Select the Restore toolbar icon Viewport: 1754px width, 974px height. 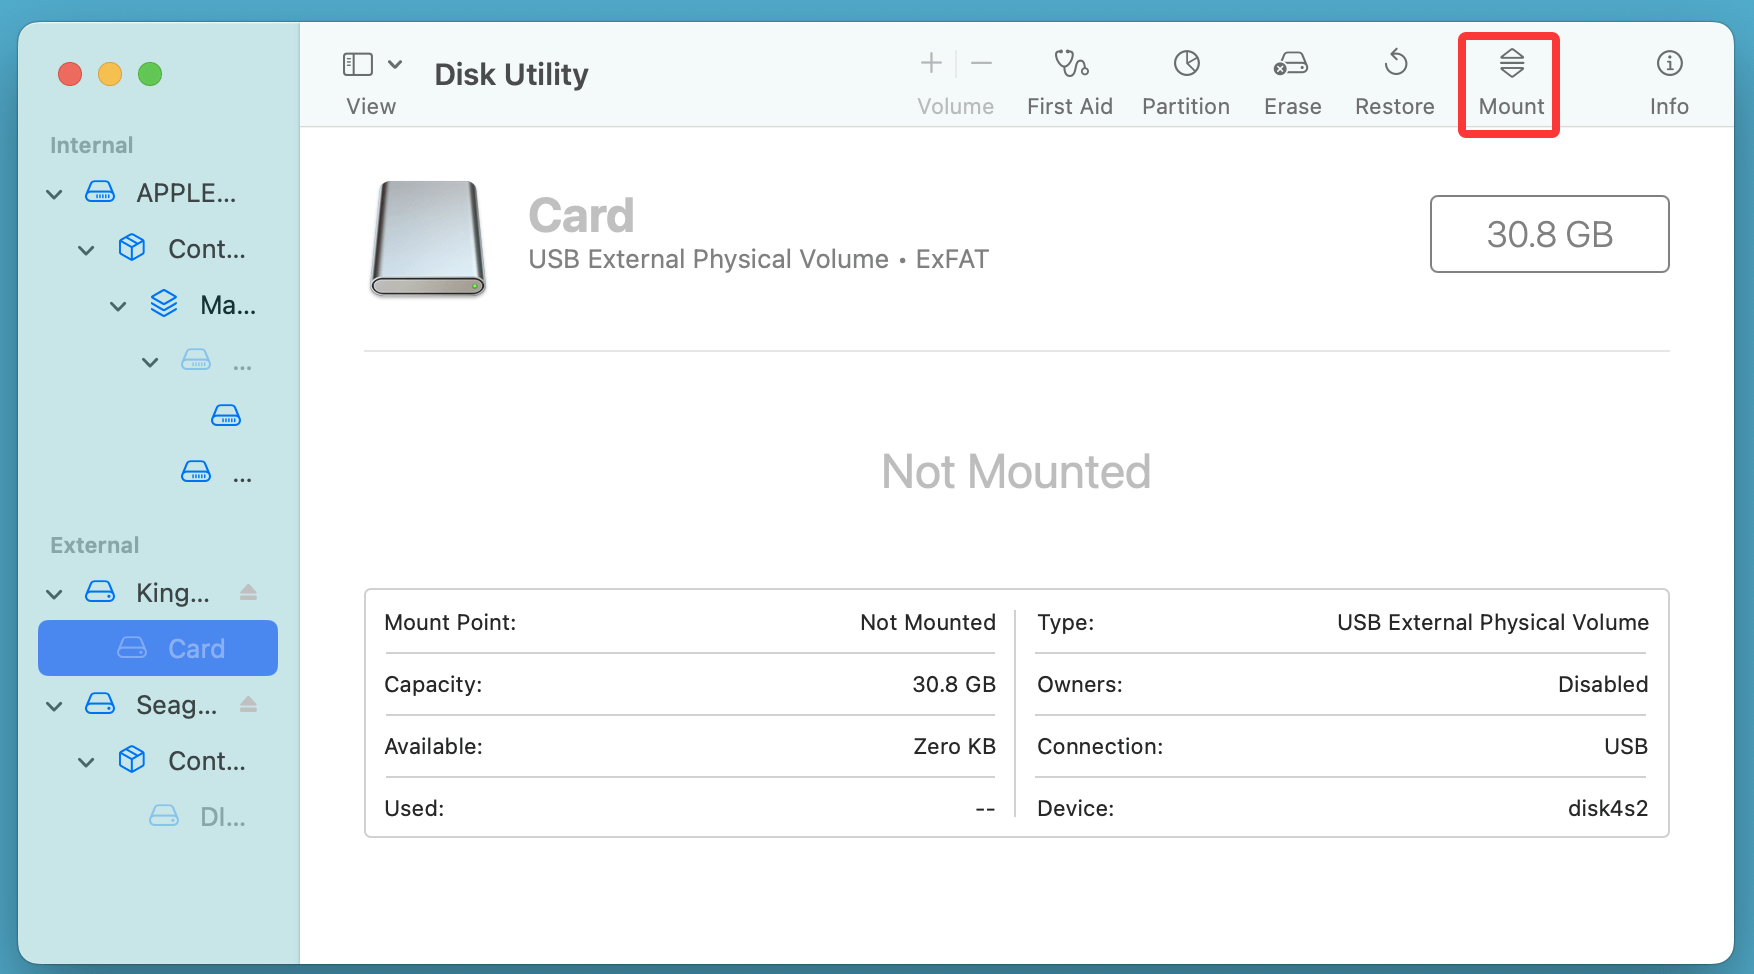coord(1395,65)
